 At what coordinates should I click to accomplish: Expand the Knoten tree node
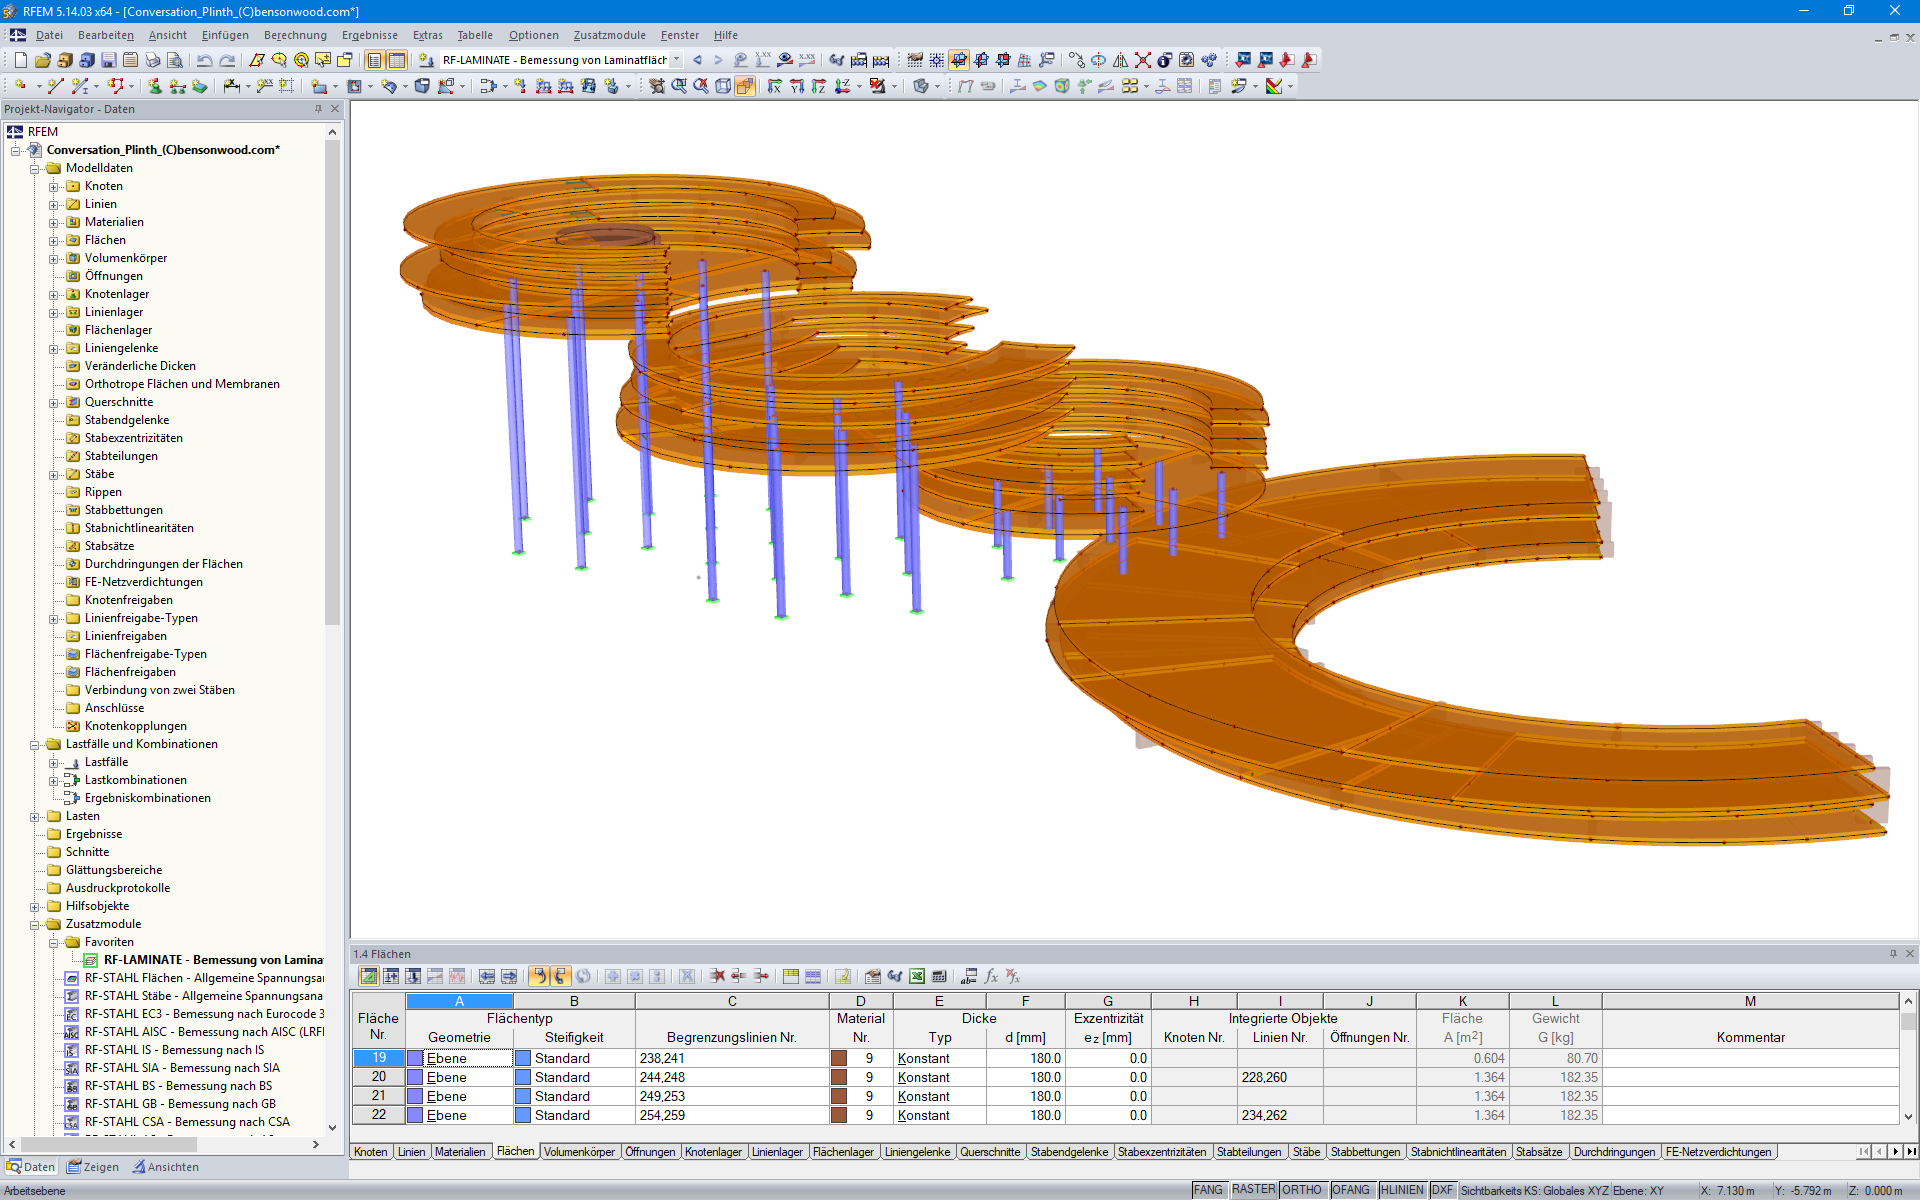53,186
